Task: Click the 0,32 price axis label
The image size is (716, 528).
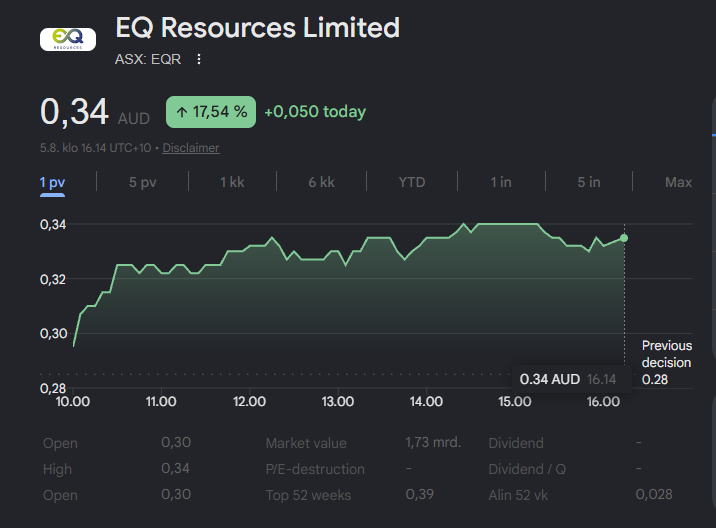Action: [53, 279]
